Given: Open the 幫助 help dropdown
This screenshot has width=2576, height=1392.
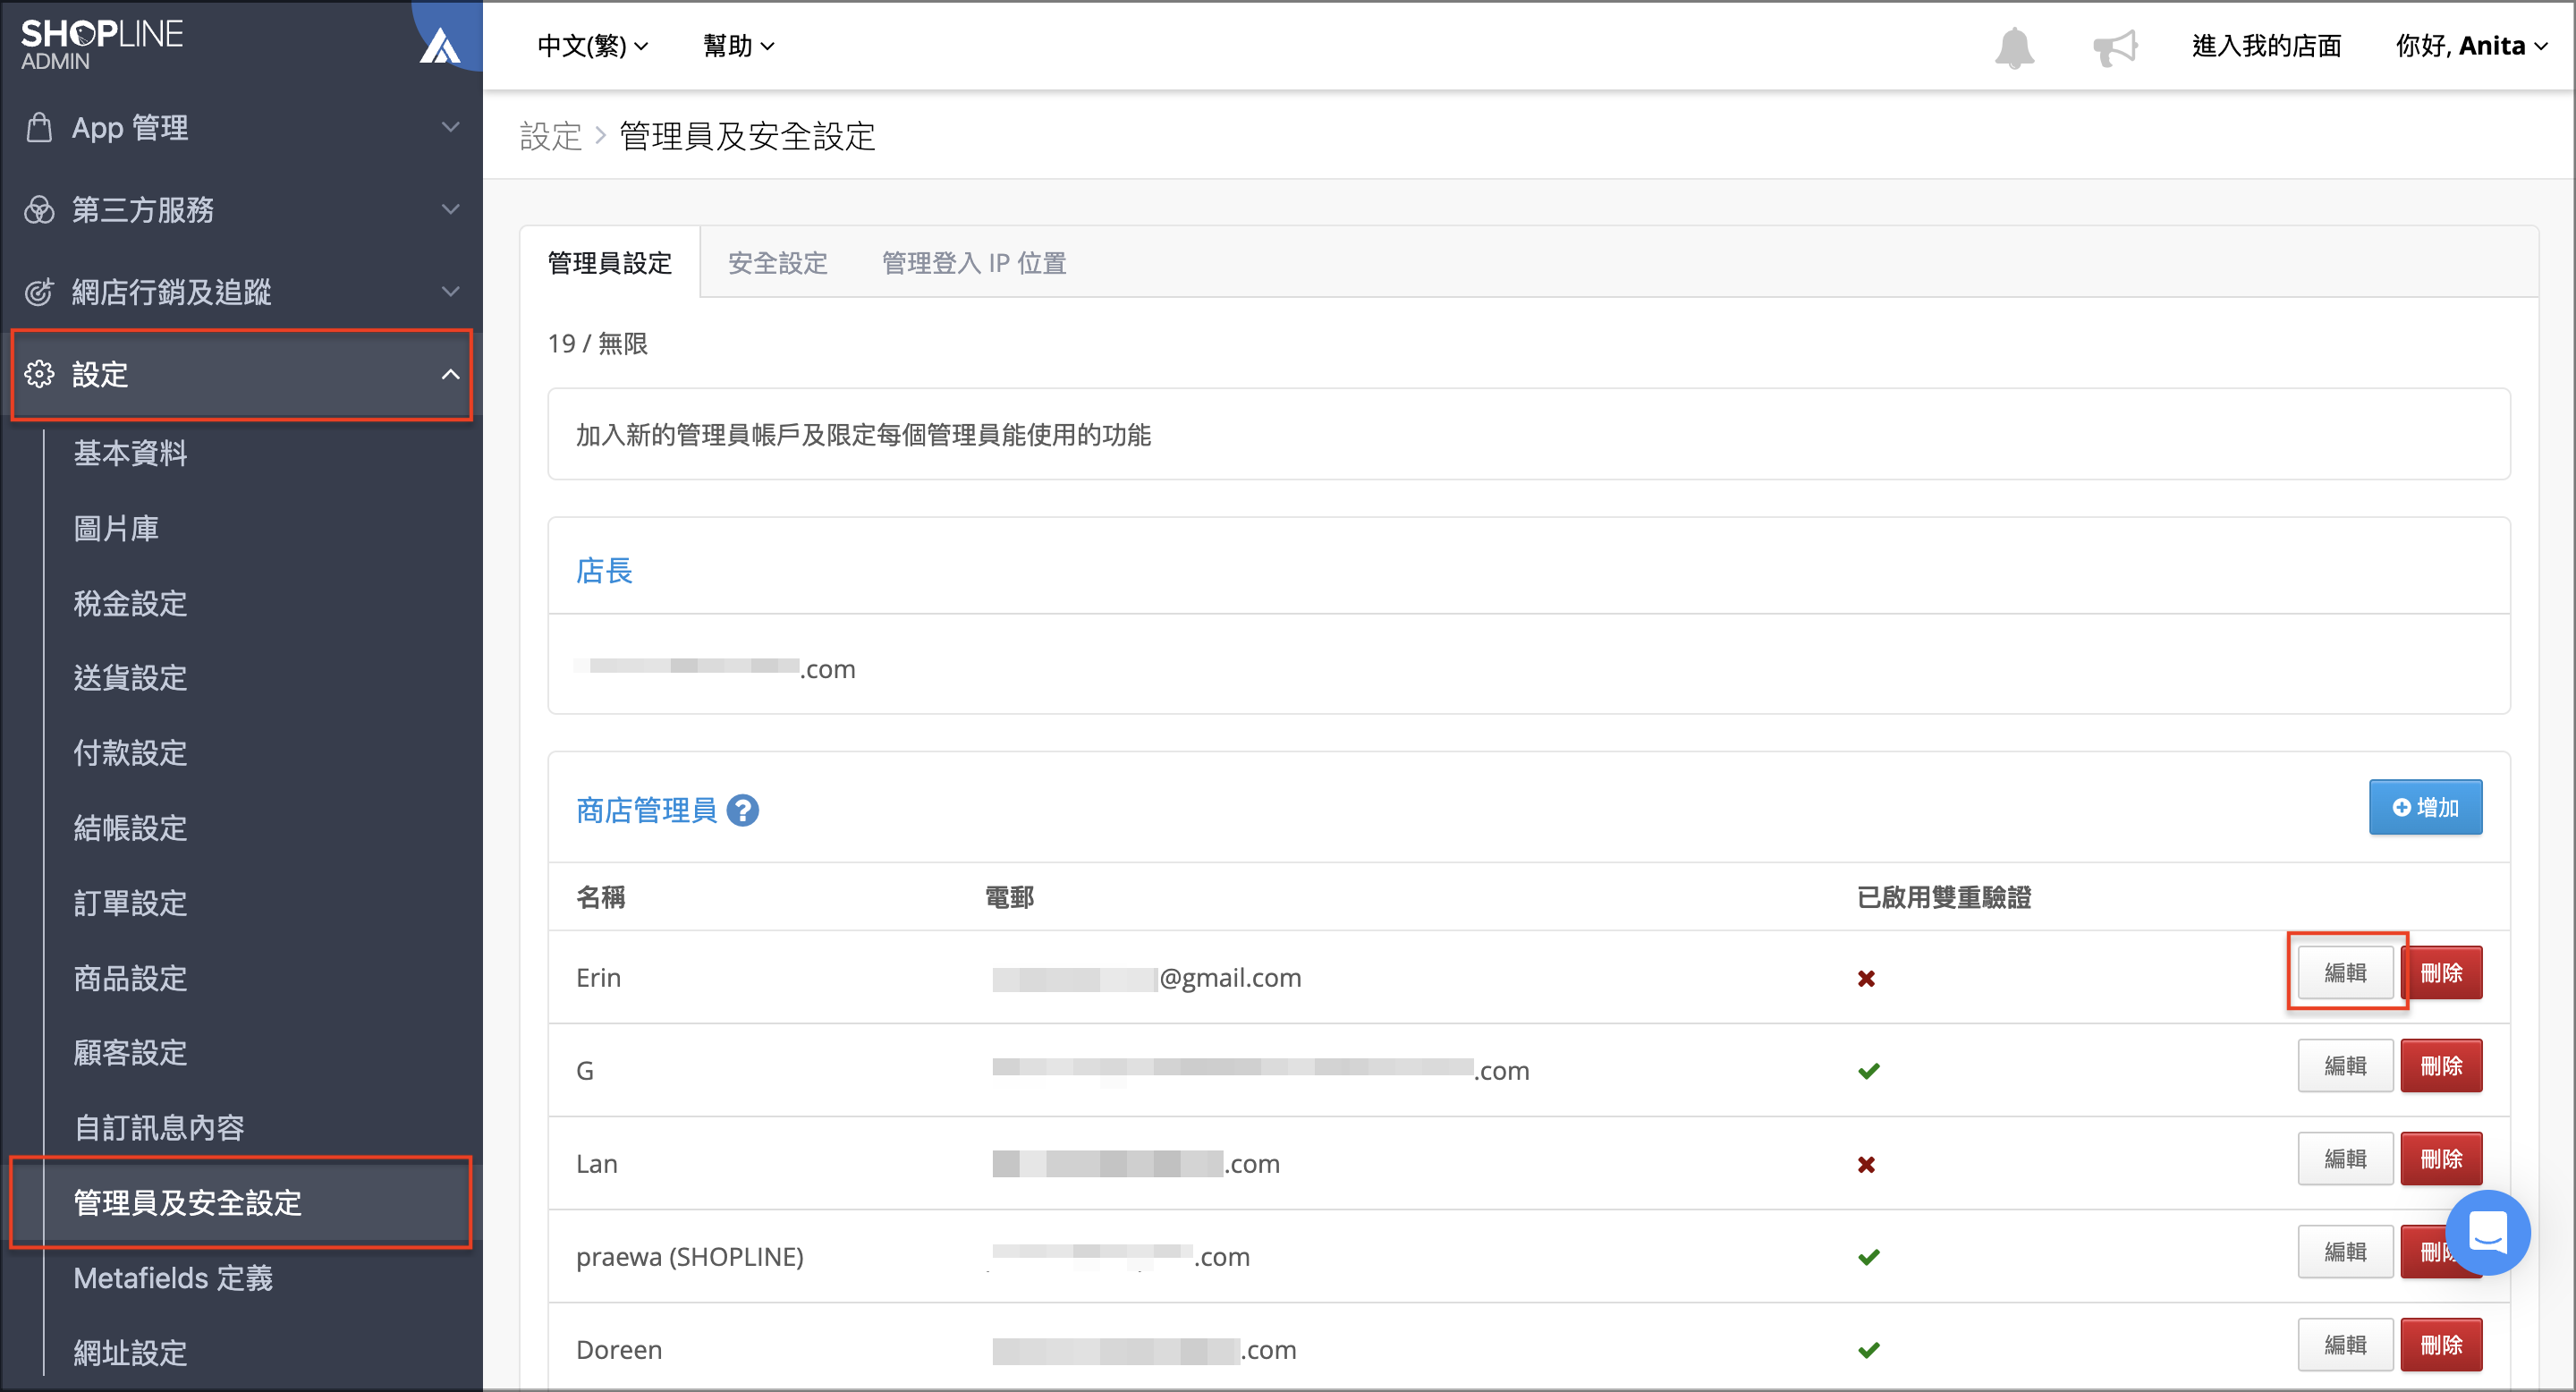Looking at the screenshot, I should pyautogui.click(x=739, y=46).
